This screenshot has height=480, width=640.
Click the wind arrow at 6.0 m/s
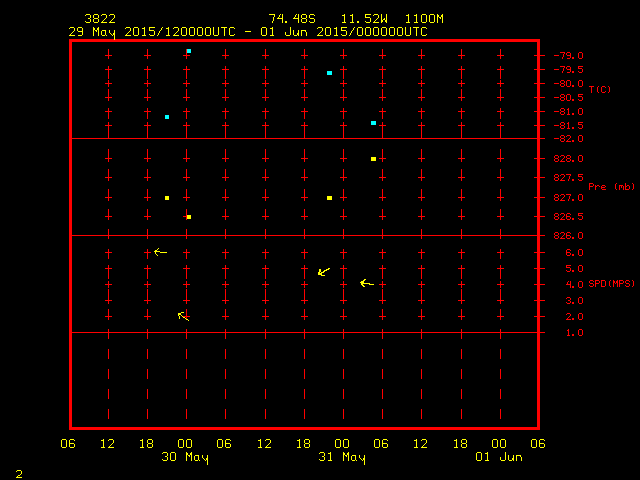point(160,252)
